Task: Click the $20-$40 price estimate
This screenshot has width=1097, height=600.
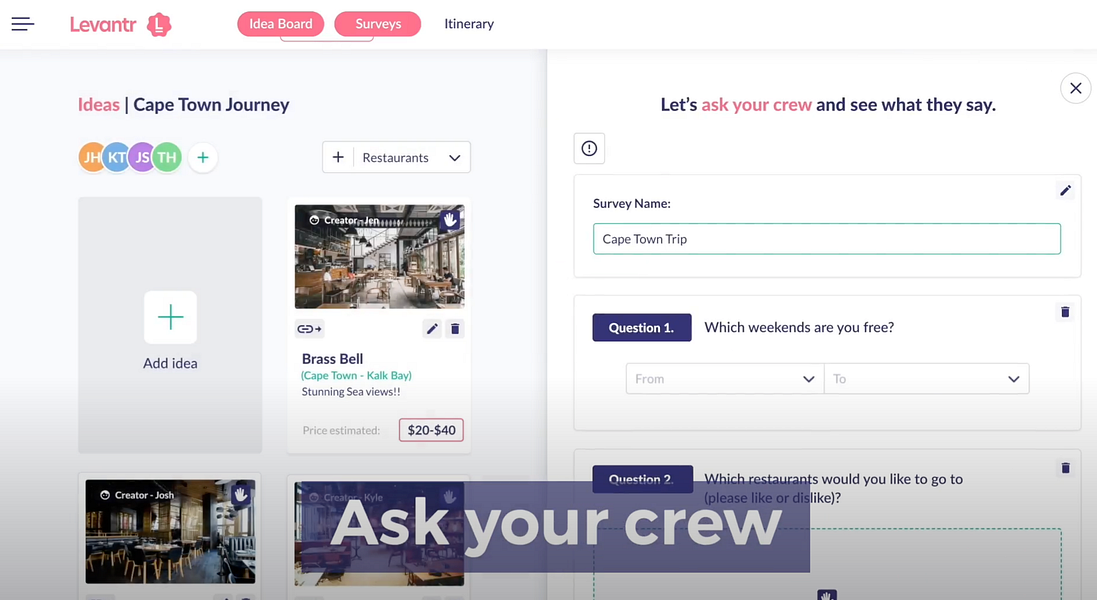Action: coord(431,430)
